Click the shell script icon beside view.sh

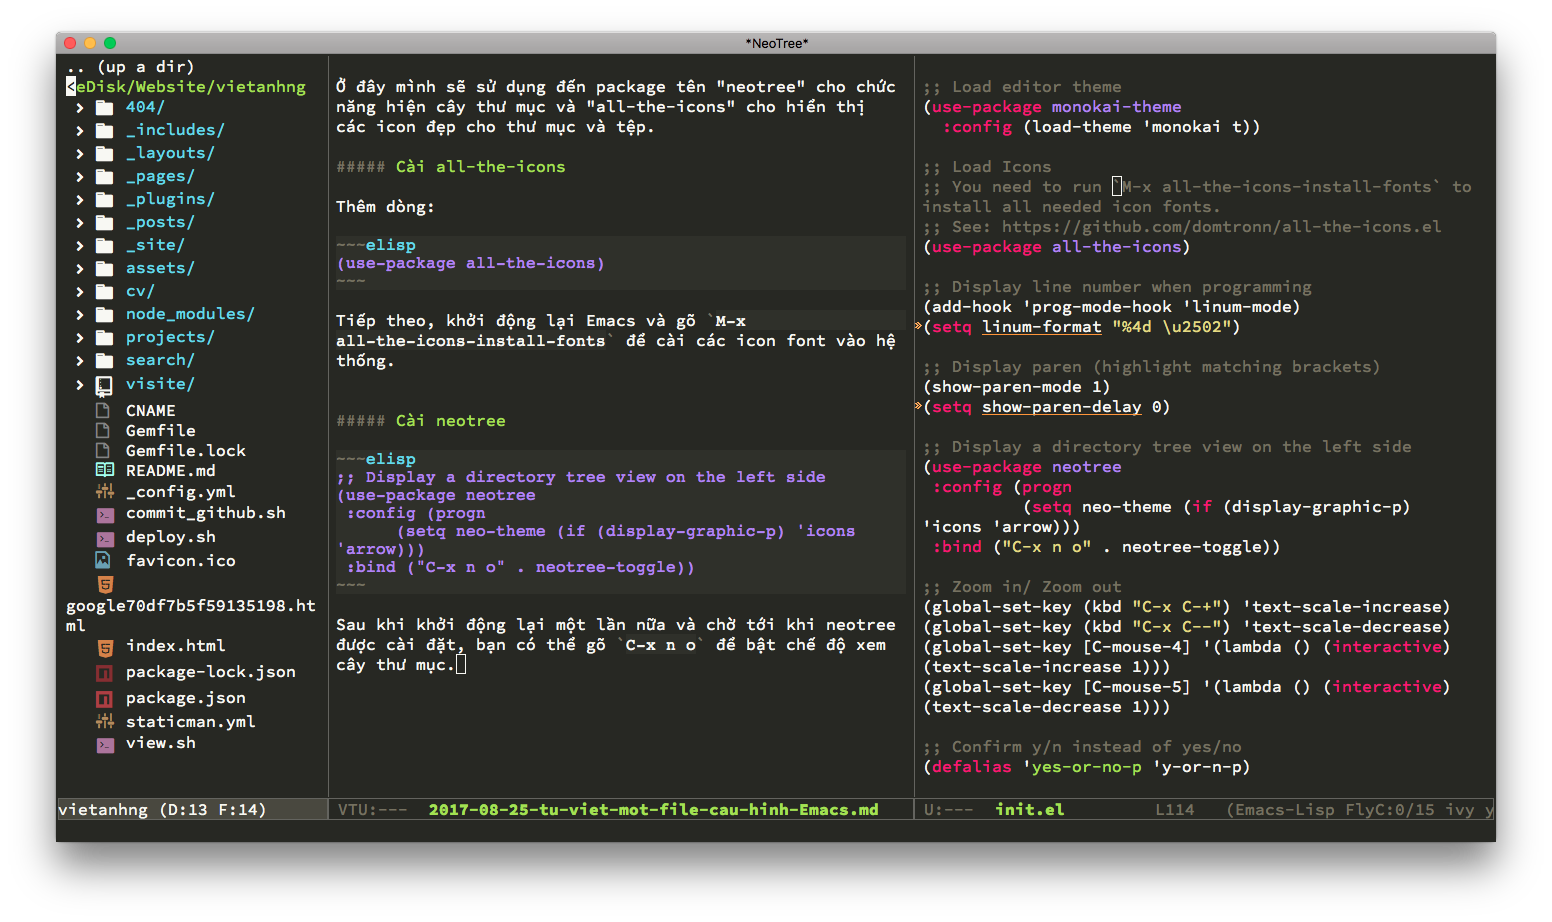coord(105,744)
